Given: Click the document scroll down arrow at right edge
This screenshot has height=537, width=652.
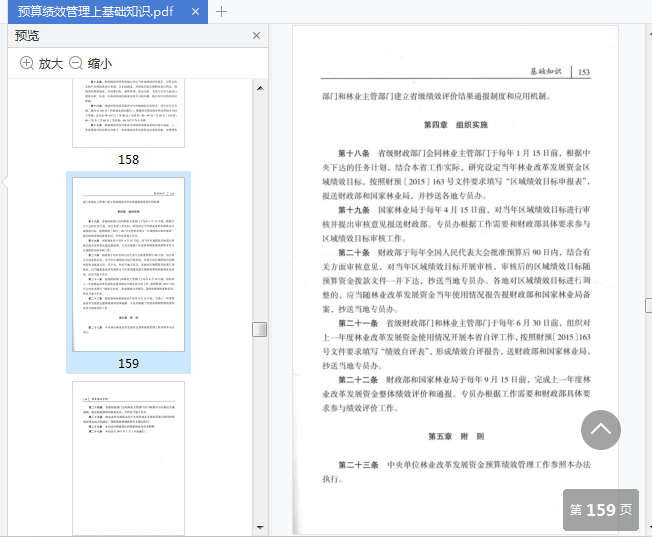Looking at the screenshot, I should [x=650, y=527].
